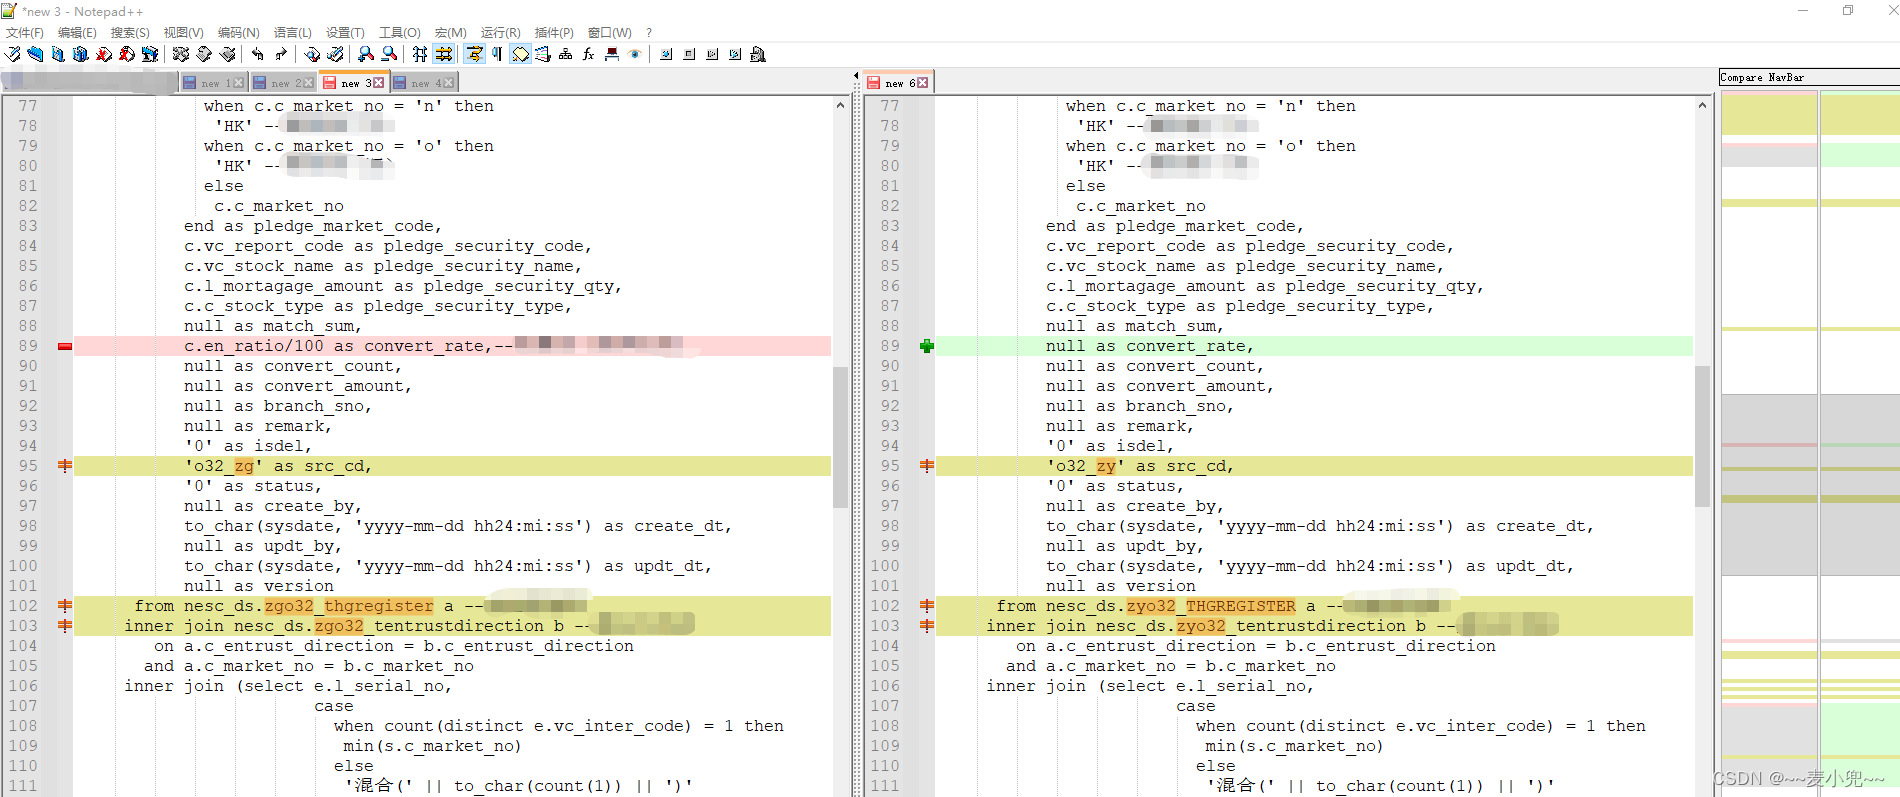Toggle show all characters

click(497, 54)
